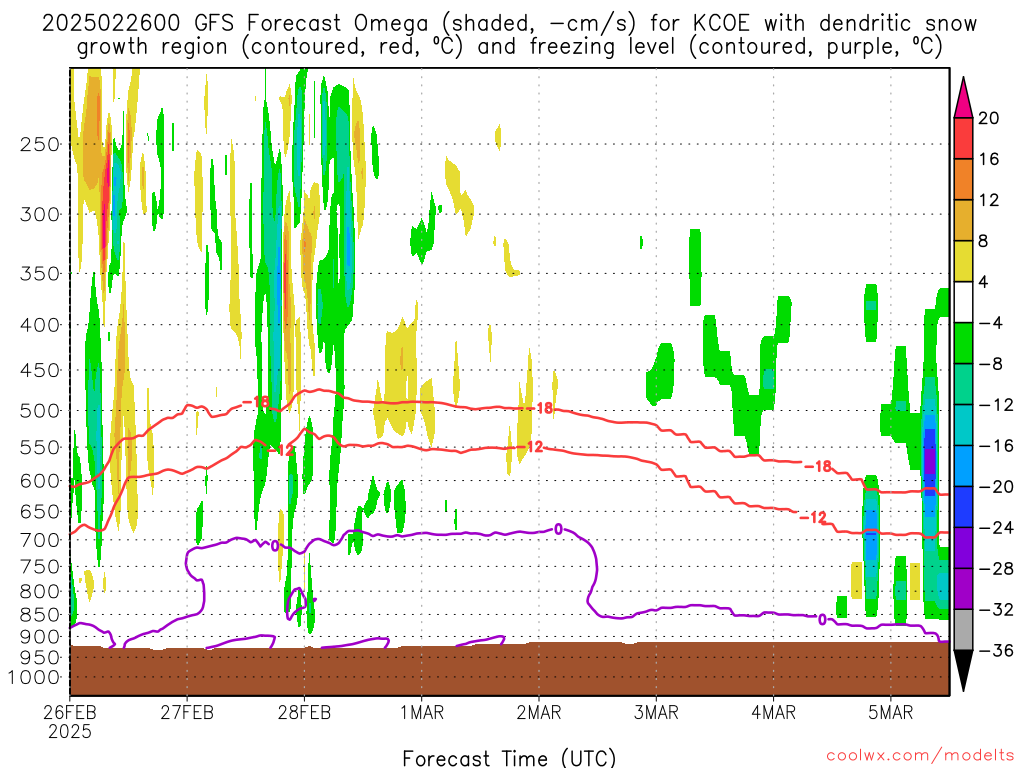The image size is (1024, 768).
Task: Click the 1000 pressure level label
Action: click(35, 677)
